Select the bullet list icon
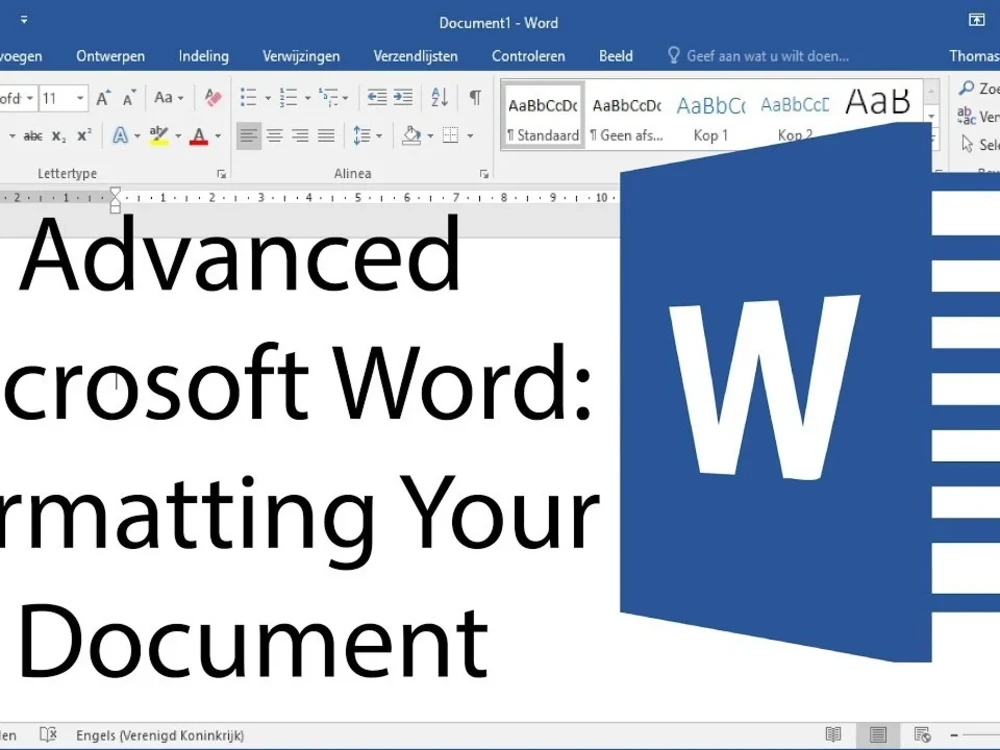Image resolution: width=1000 pixels, height=750 pixels. 251,97
